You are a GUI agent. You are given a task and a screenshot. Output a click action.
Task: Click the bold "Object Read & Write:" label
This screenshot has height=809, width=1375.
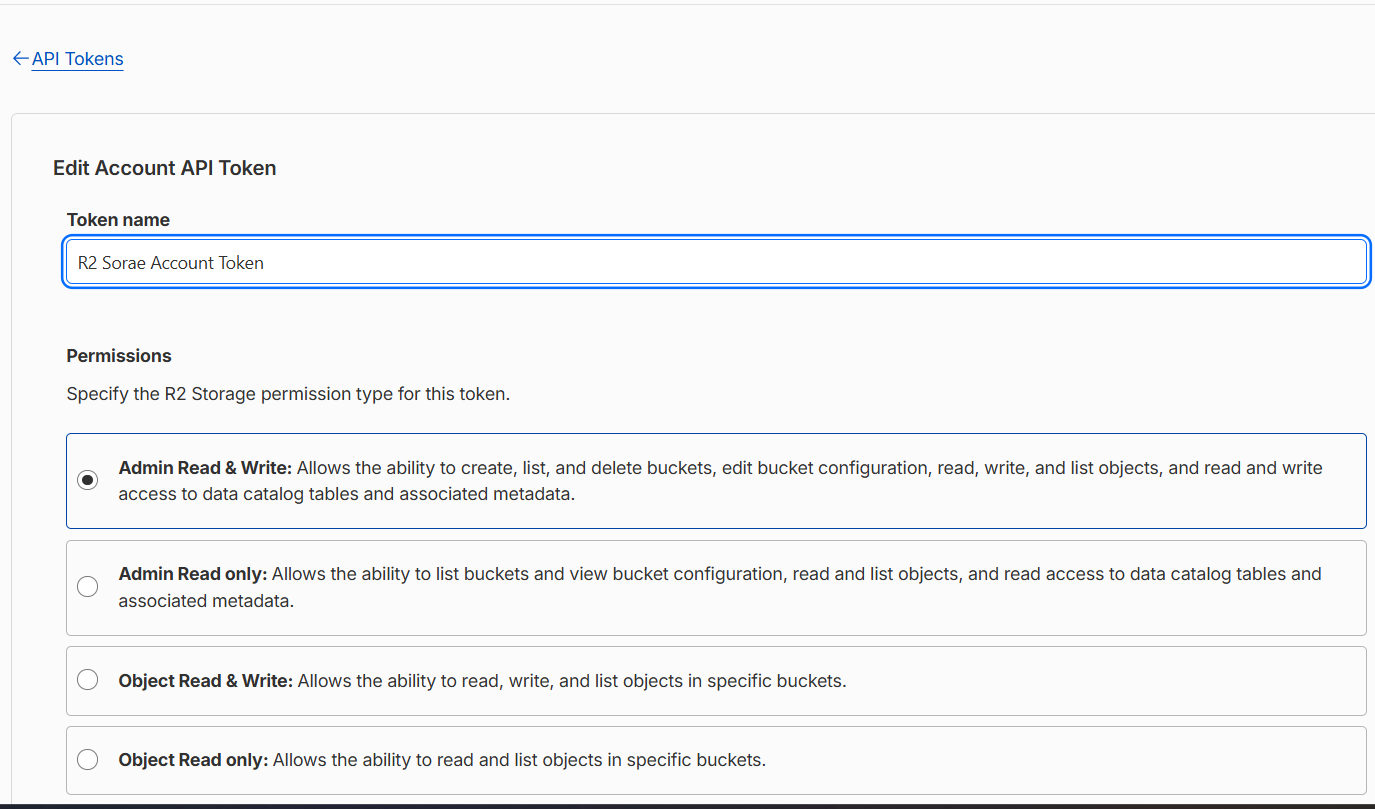(205, 681)
